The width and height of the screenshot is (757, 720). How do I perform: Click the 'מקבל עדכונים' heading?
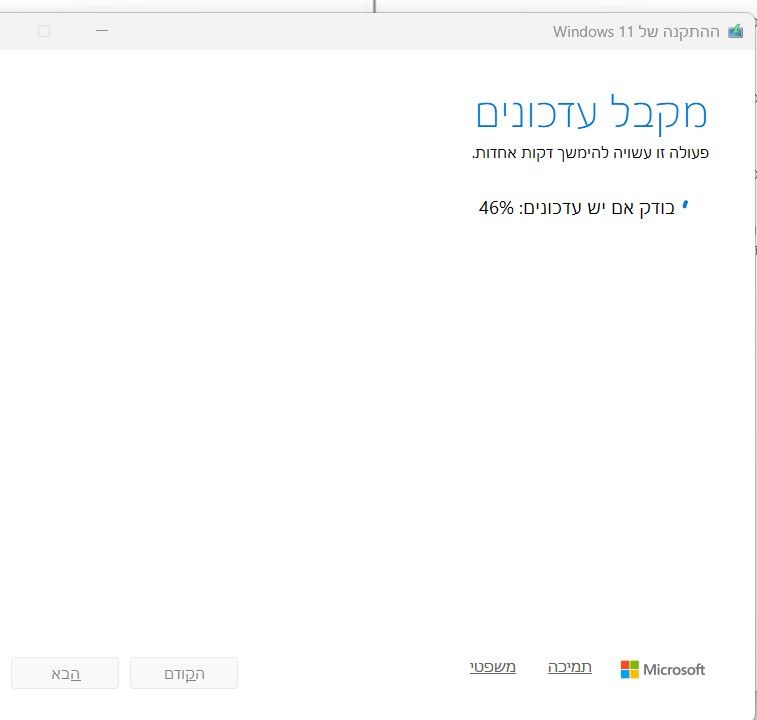pos(591,114)
